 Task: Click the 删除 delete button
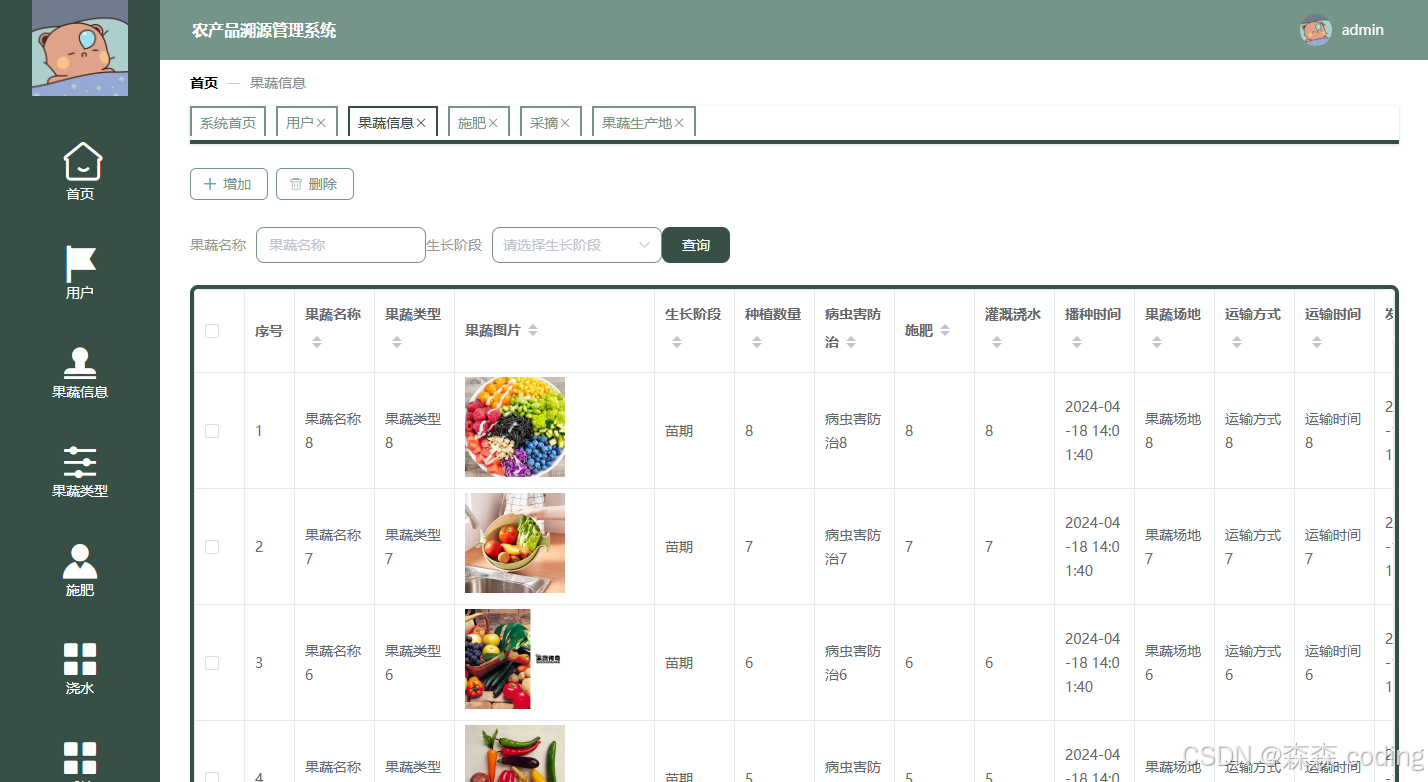tap(315, 184)
